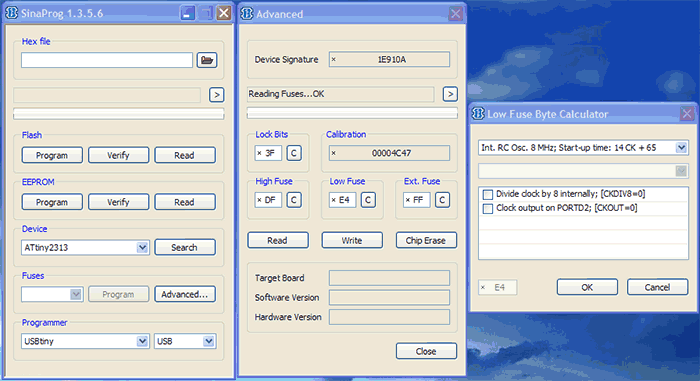700x381 pixels.
Task: Close the Advanced window via X
Action: coord(455,14)
